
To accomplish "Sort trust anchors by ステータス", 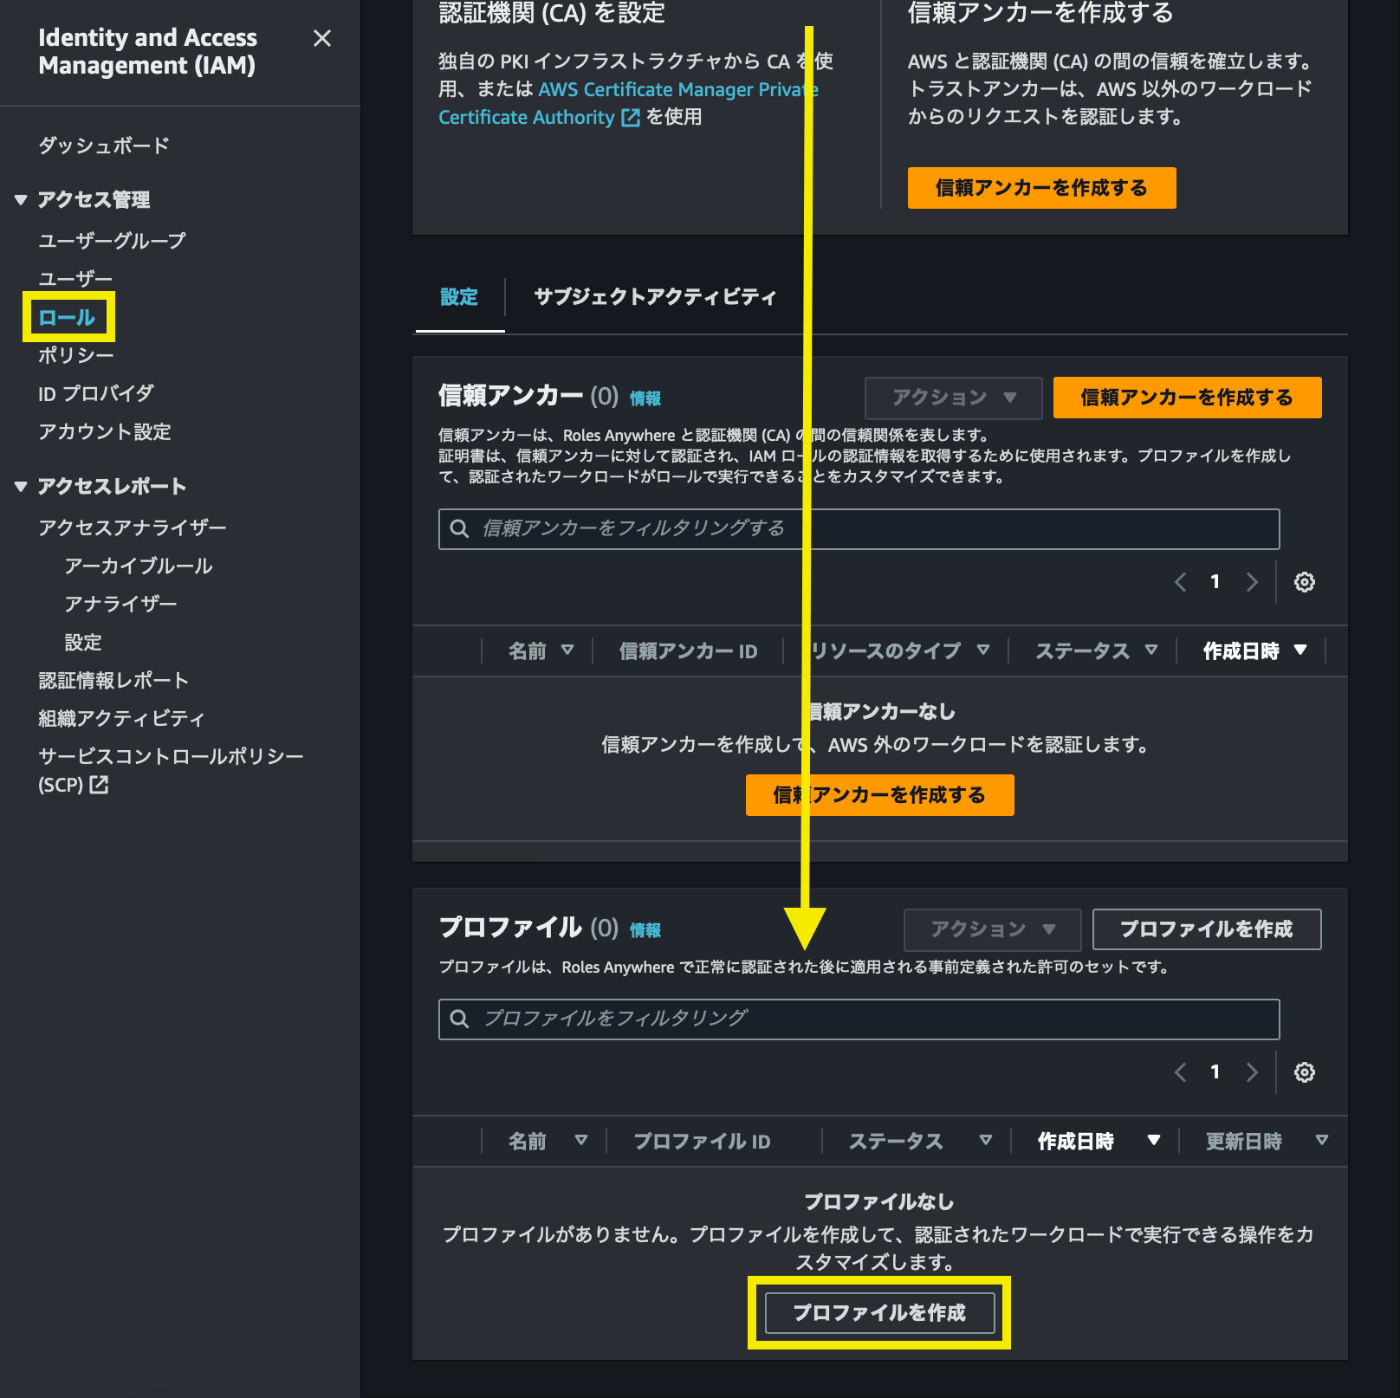I will 1096,651.
